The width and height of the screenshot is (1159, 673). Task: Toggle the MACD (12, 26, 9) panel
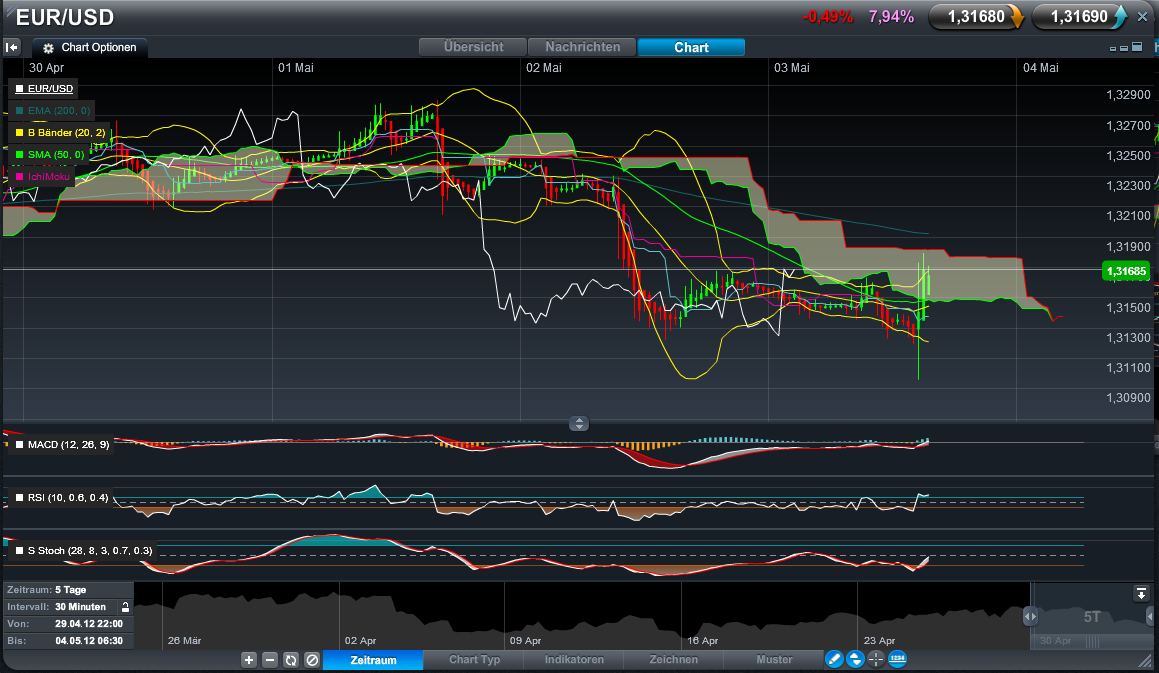62,444
